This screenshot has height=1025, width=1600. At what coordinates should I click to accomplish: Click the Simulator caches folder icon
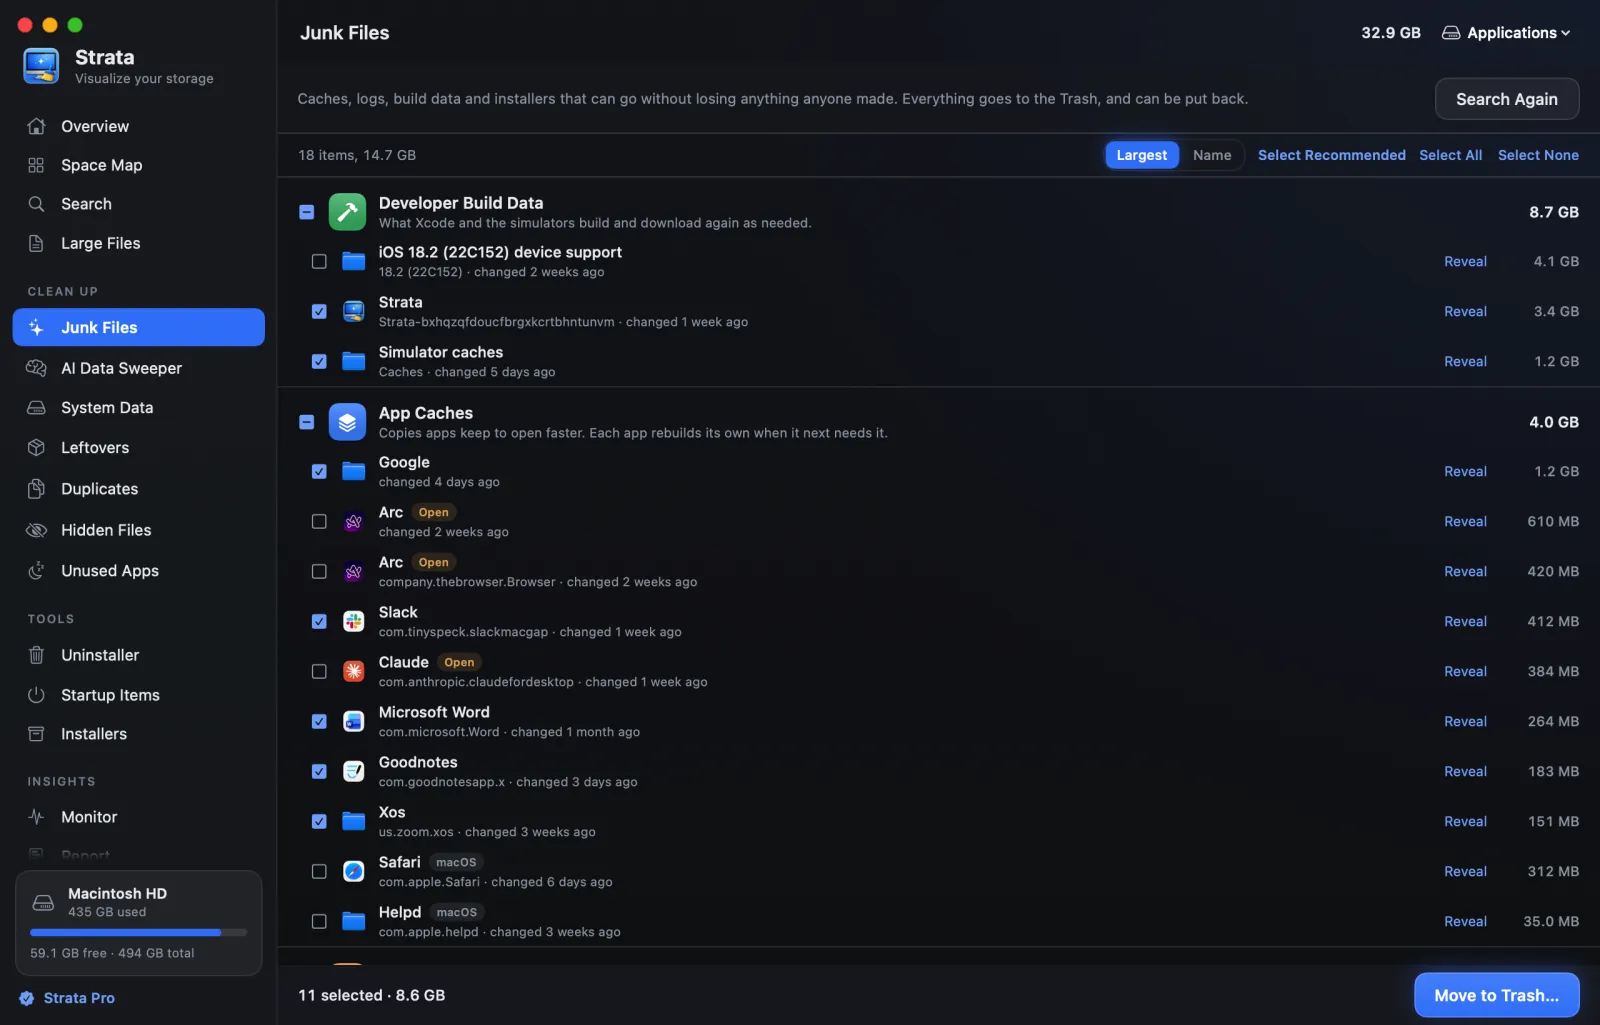click(x=354, y=362)
